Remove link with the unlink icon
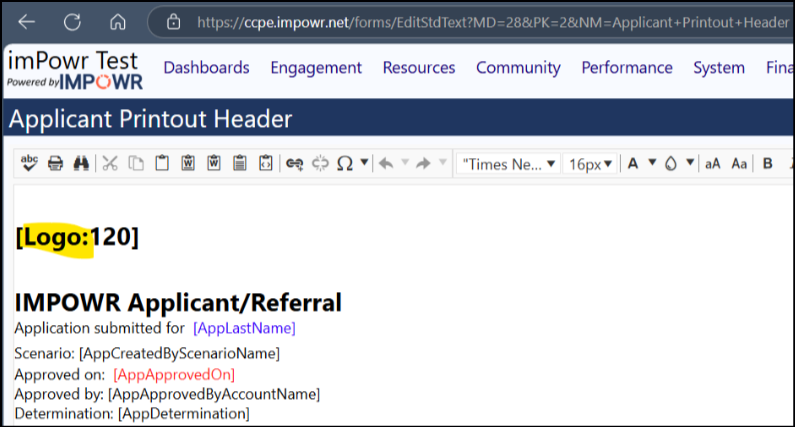 click(x=320, y=163)
